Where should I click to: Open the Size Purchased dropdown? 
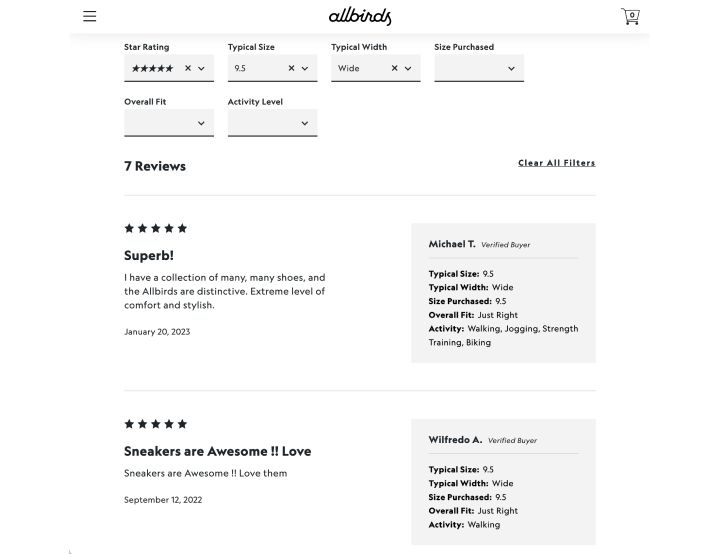click(479, 68)
